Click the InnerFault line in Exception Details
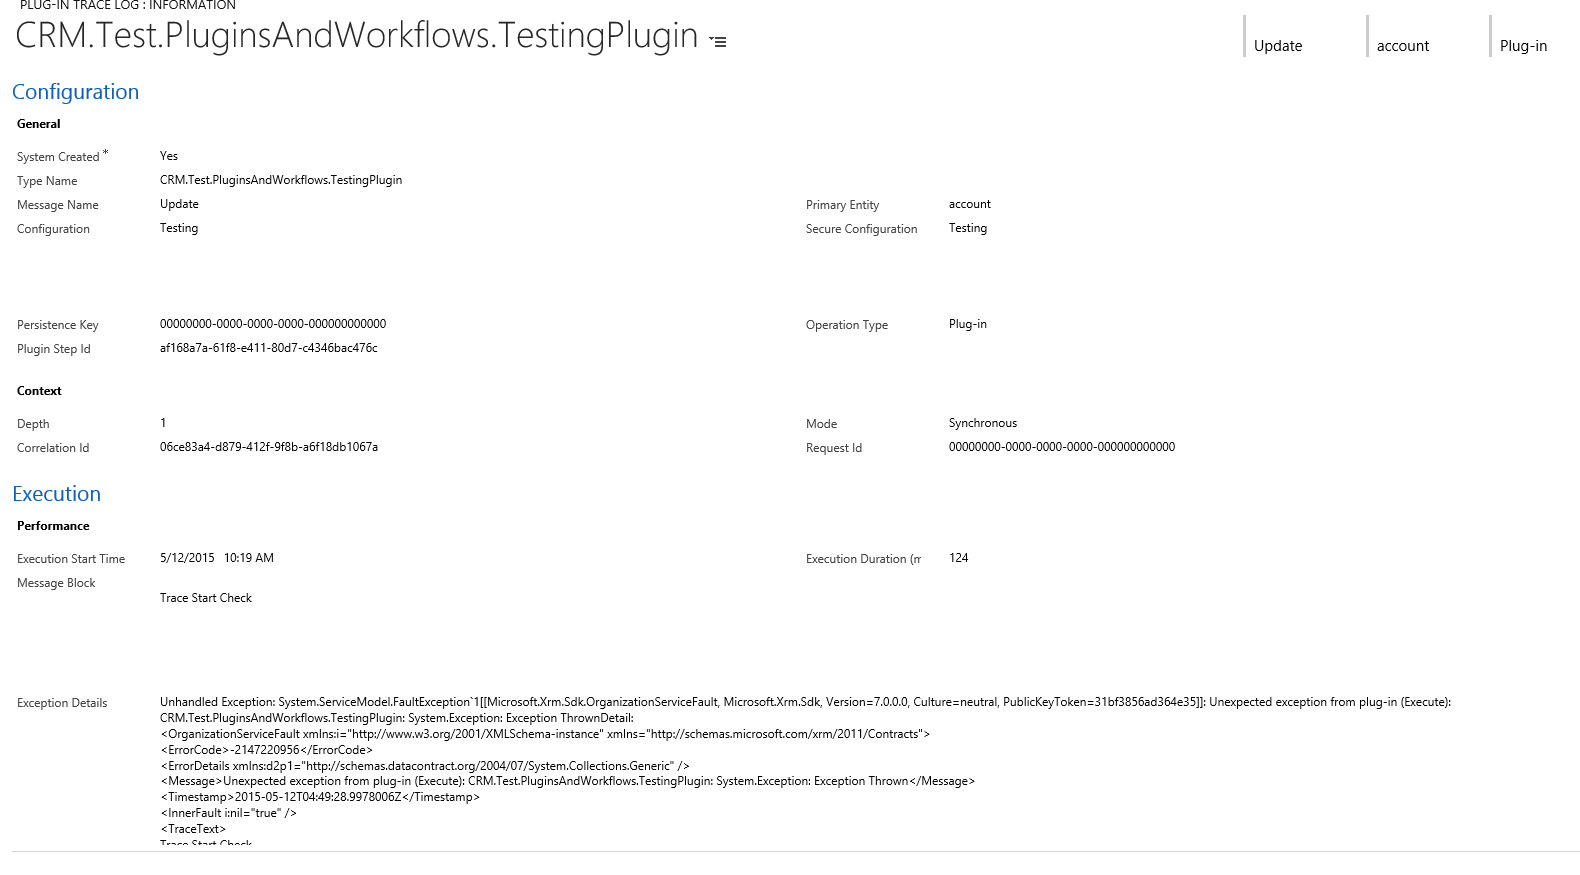 point(228,813)
